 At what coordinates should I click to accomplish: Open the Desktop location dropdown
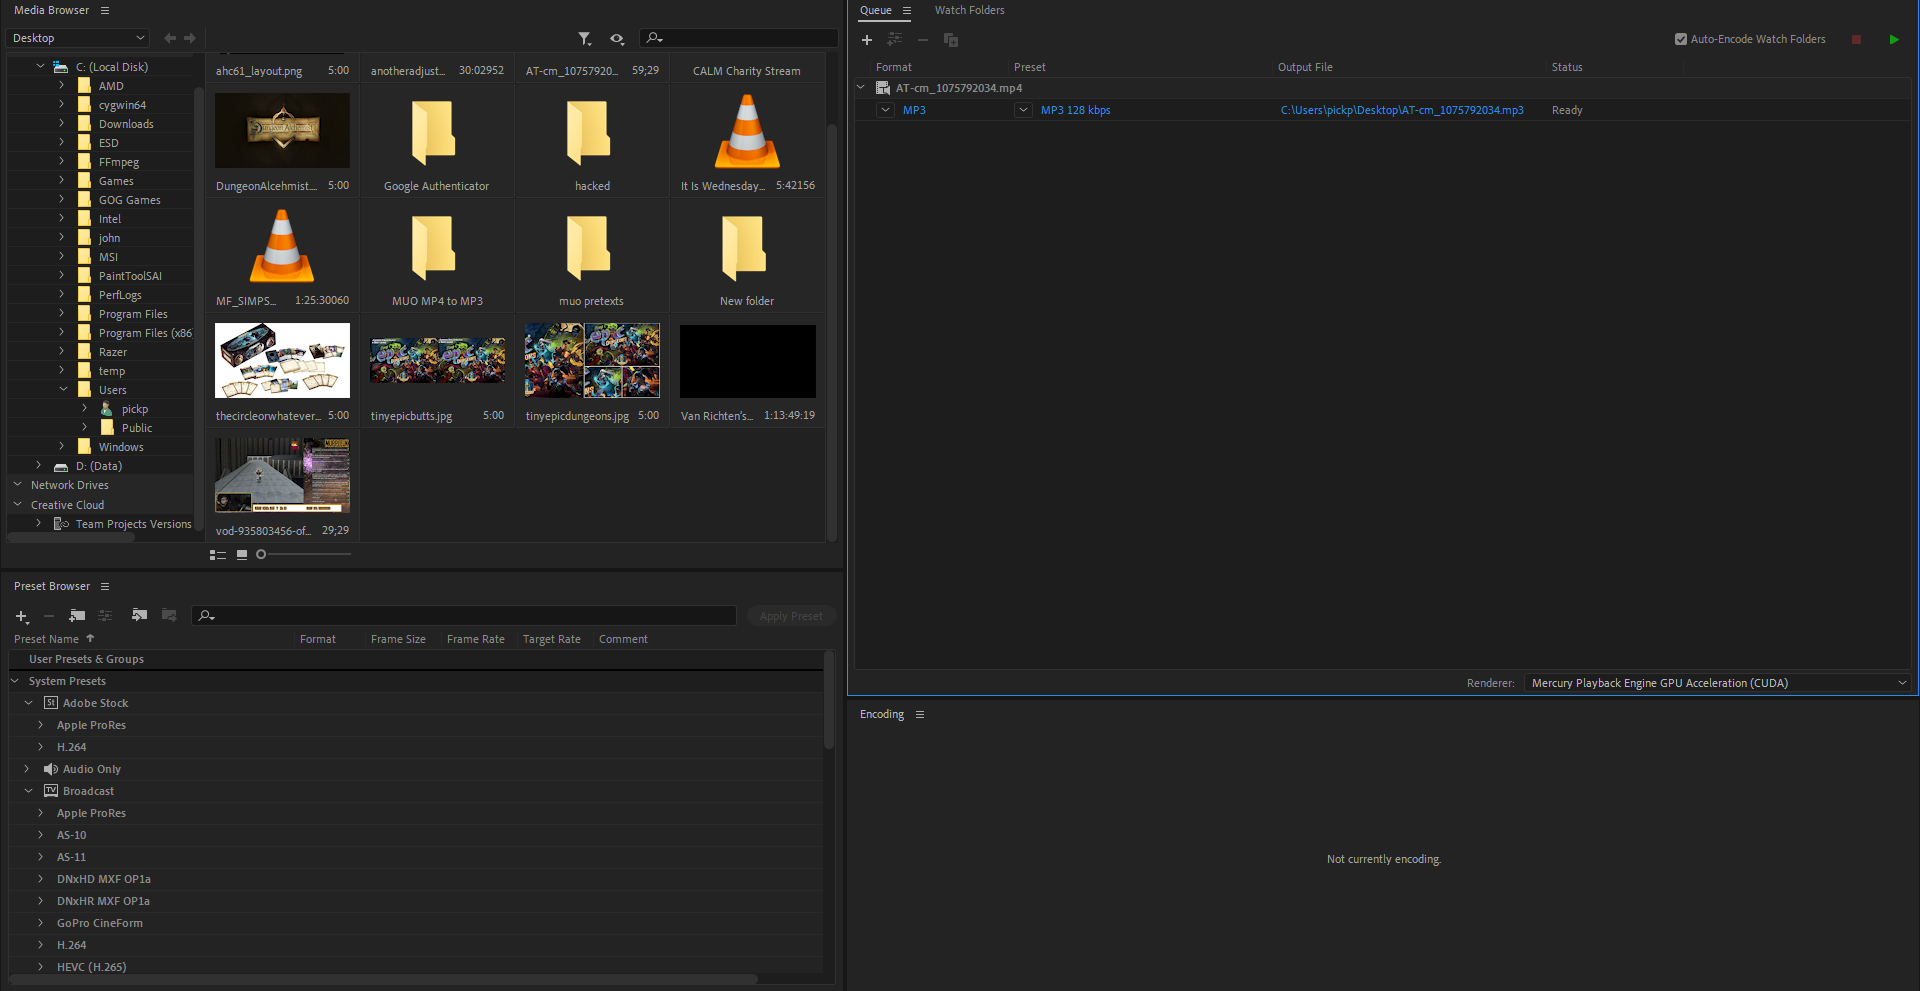(x=77, y=38)
